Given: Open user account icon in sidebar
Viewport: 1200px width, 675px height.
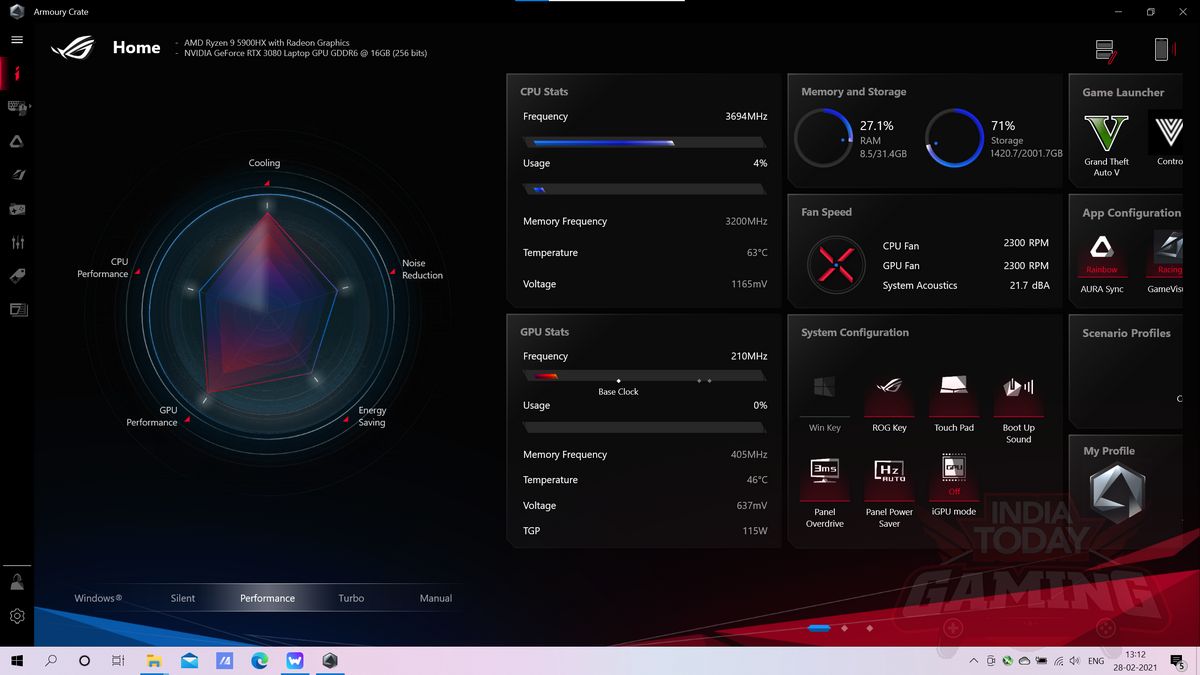Looking at the screenshot, I should 17,582.
